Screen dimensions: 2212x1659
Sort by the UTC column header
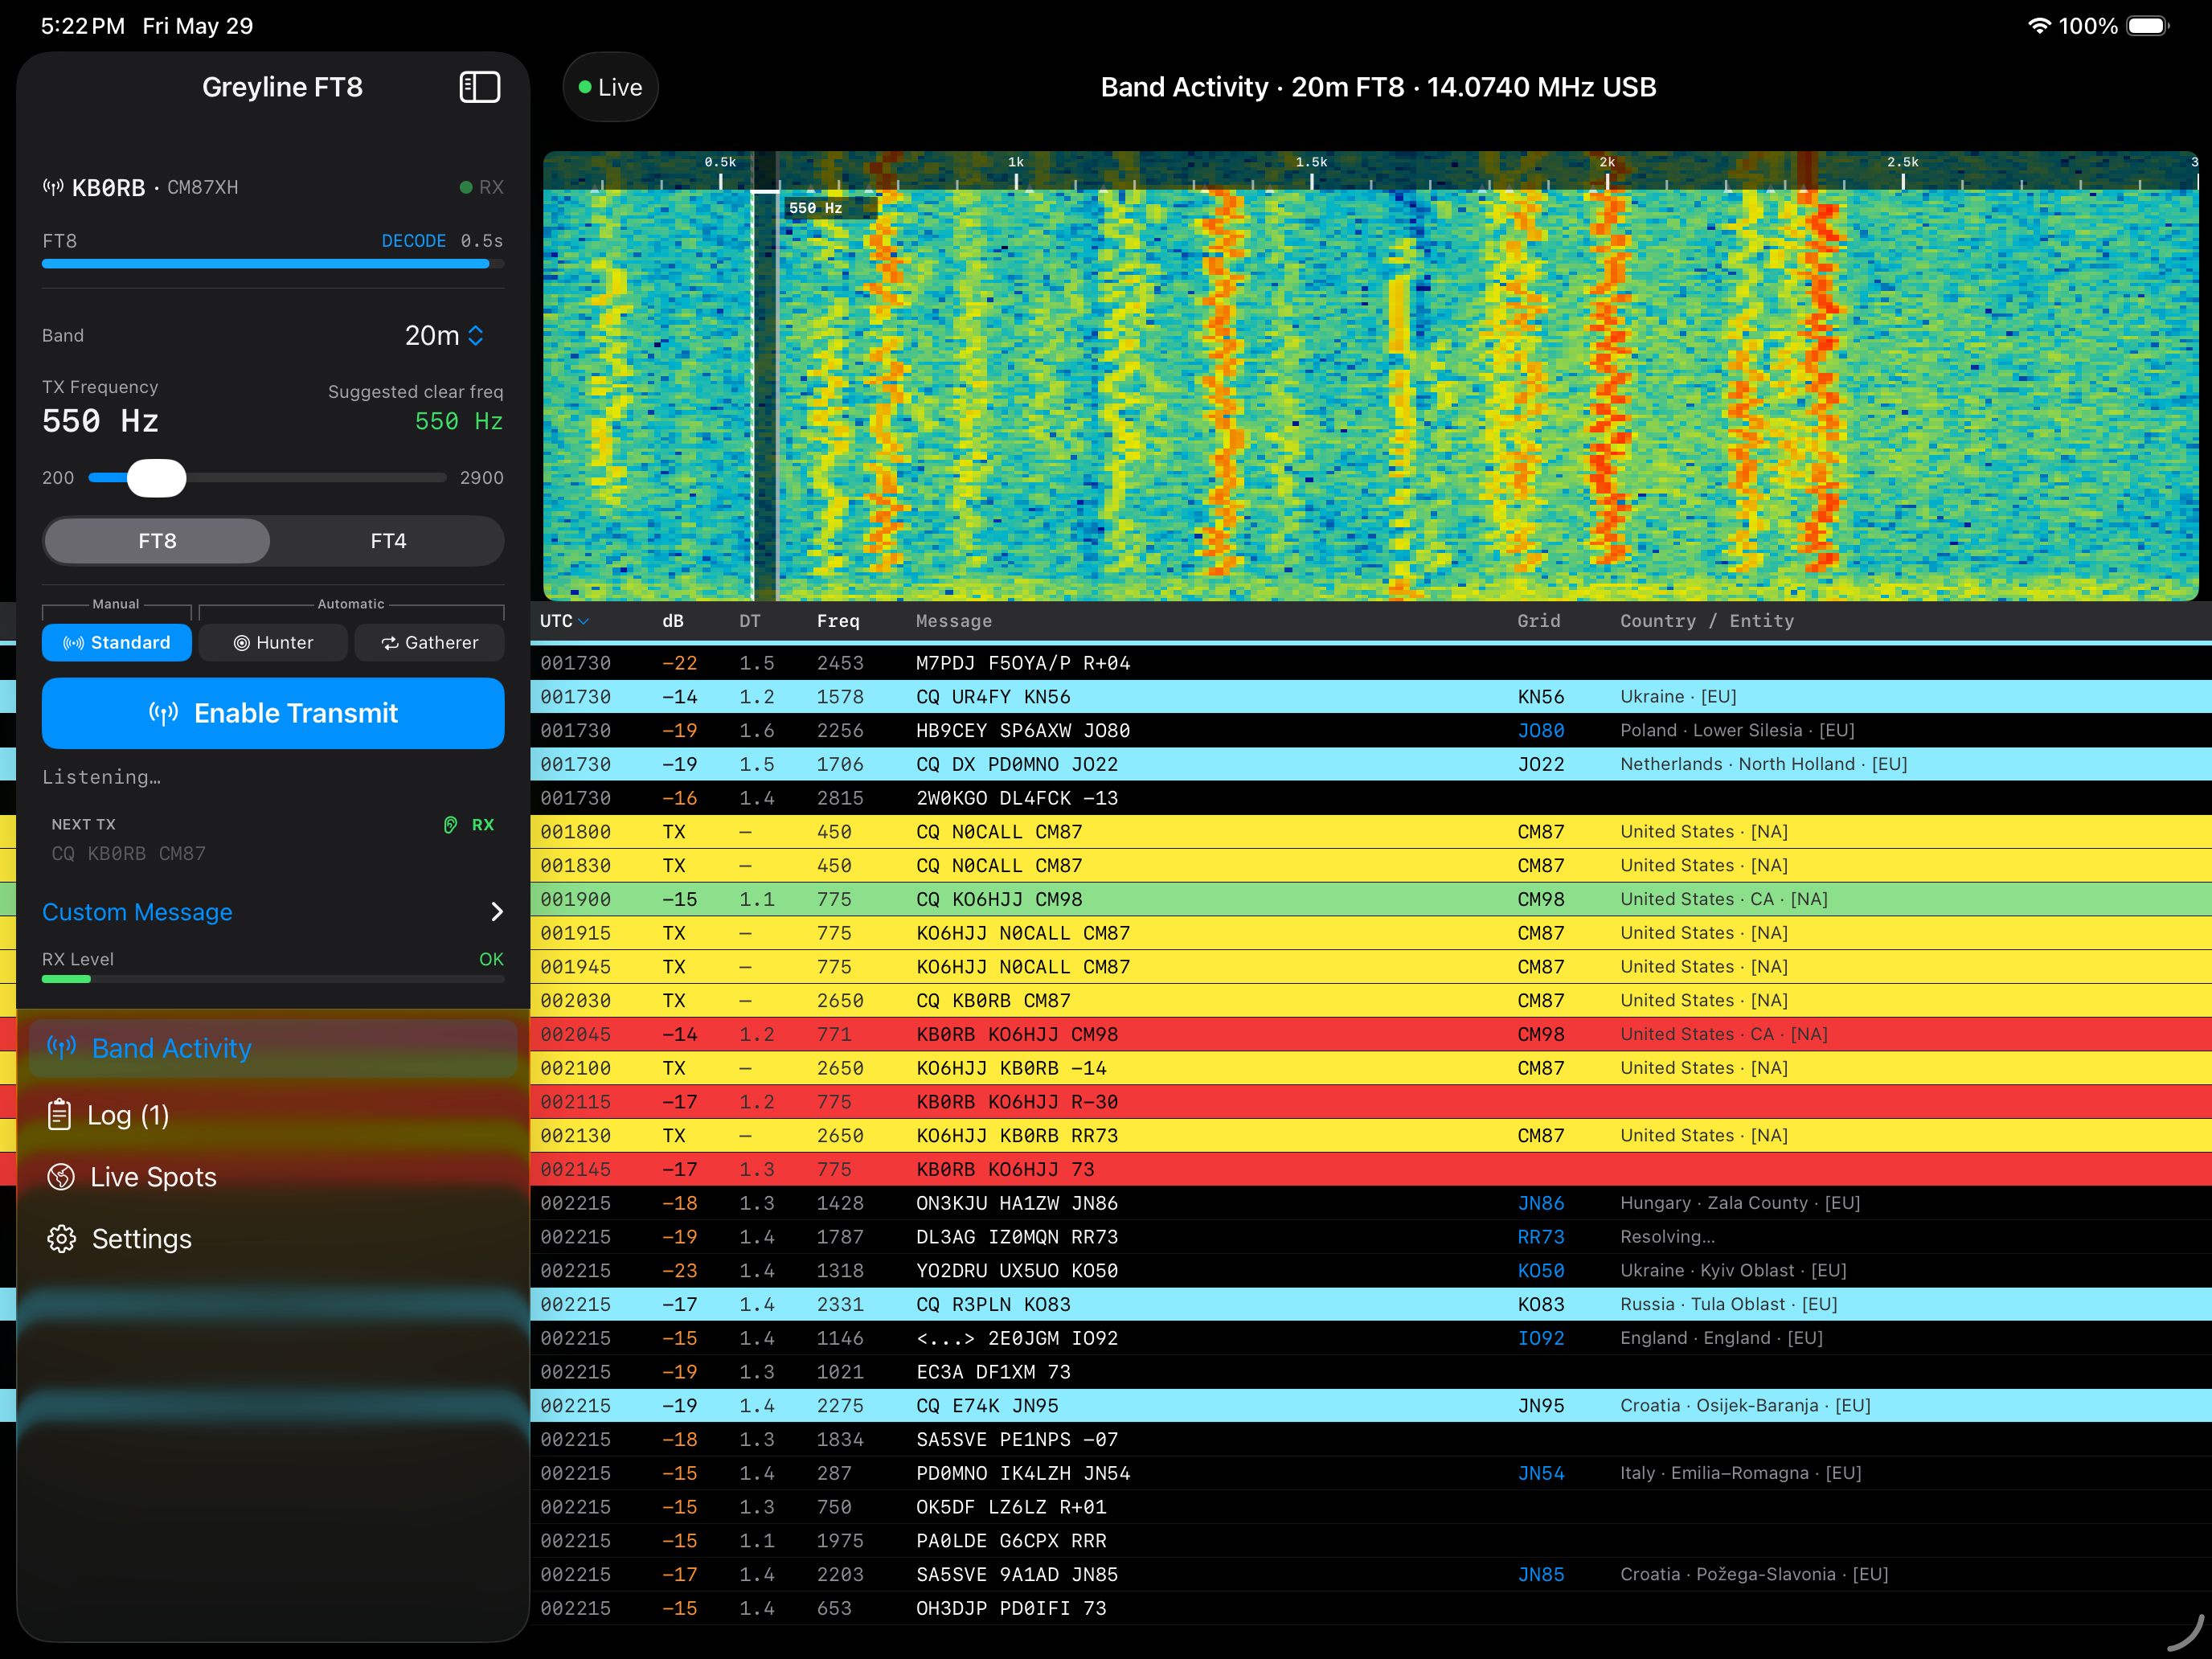(564, 621)
